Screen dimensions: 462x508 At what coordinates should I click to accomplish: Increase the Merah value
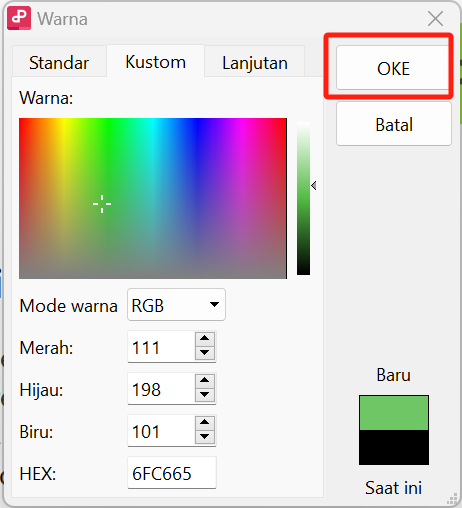pyautogui.click(x=205, y=338)
